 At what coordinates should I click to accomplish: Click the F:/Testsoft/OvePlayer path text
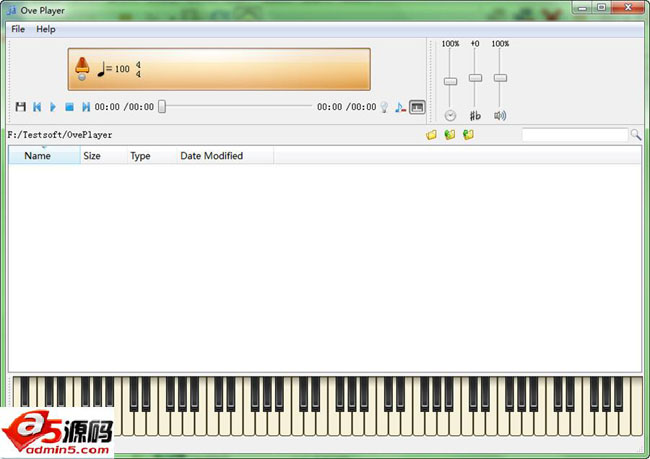point(60,135)
